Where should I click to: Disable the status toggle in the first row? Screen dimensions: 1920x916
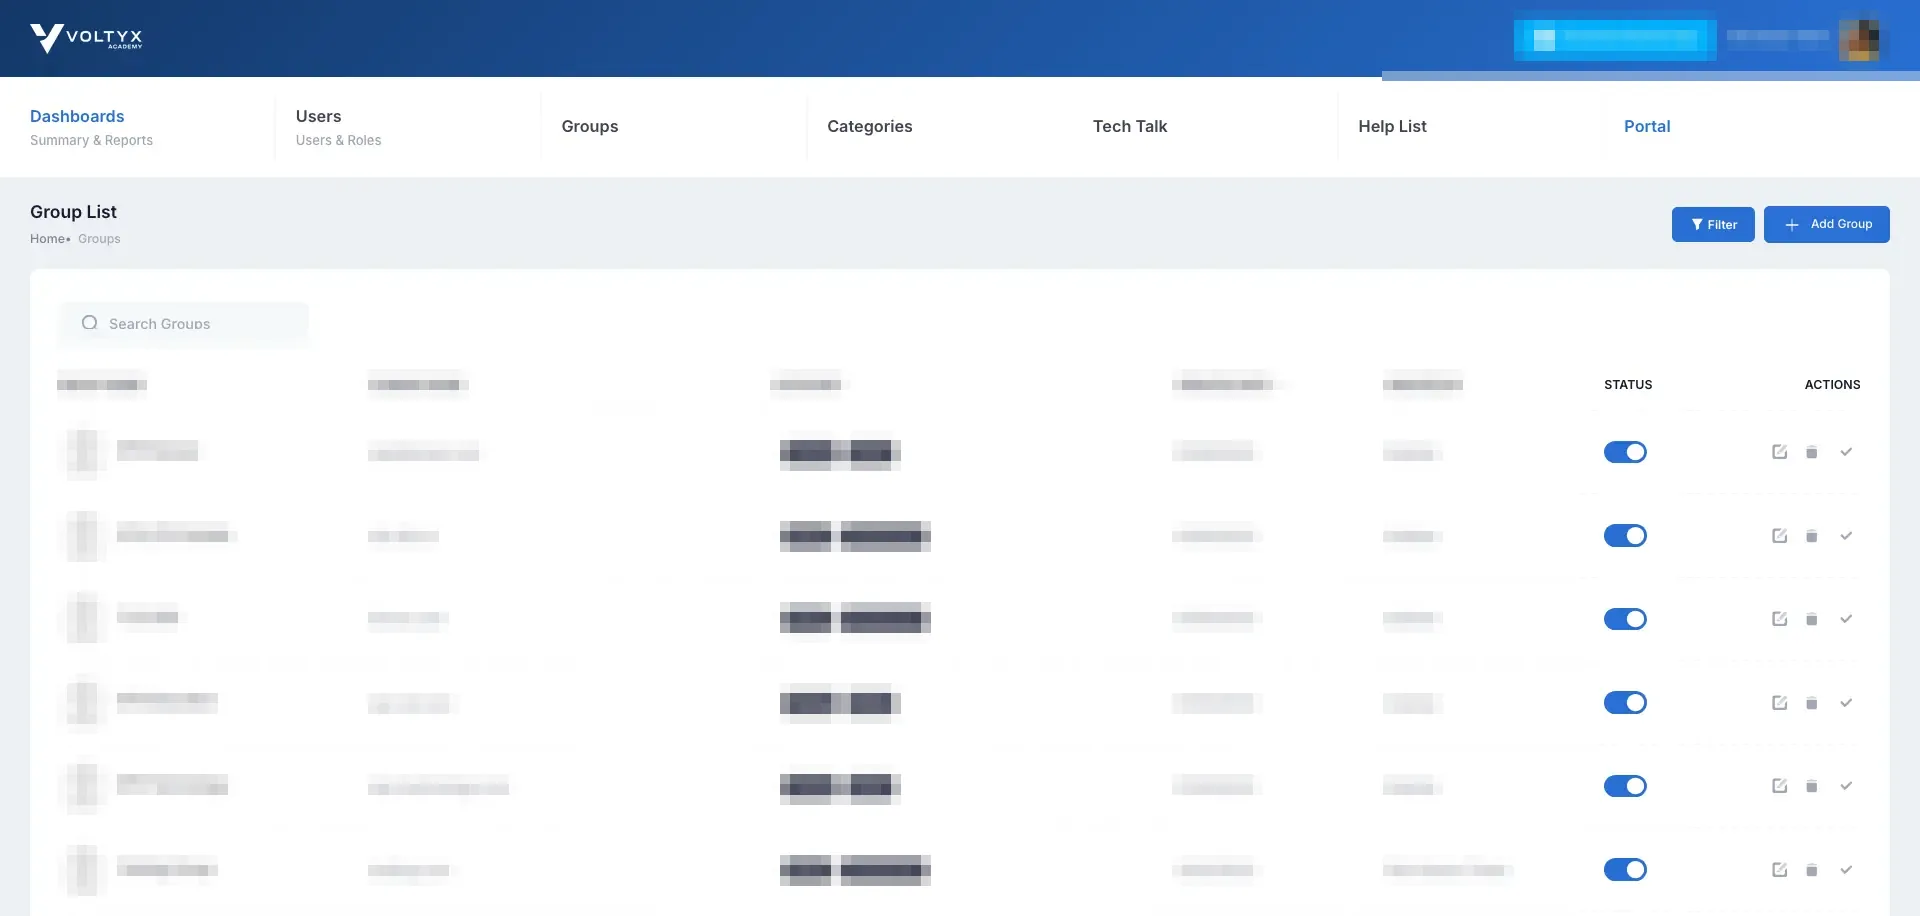1625,452
